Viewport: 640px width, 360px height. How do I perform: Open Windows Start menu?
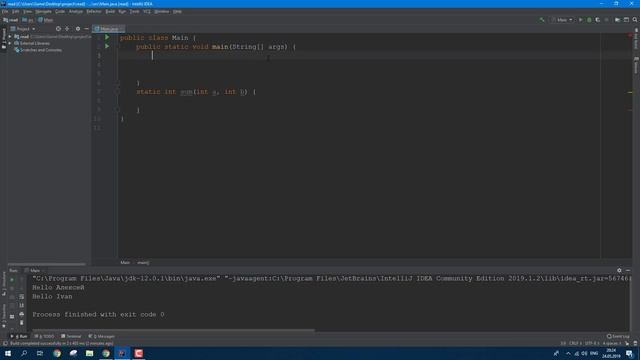[x=8, y=353]
